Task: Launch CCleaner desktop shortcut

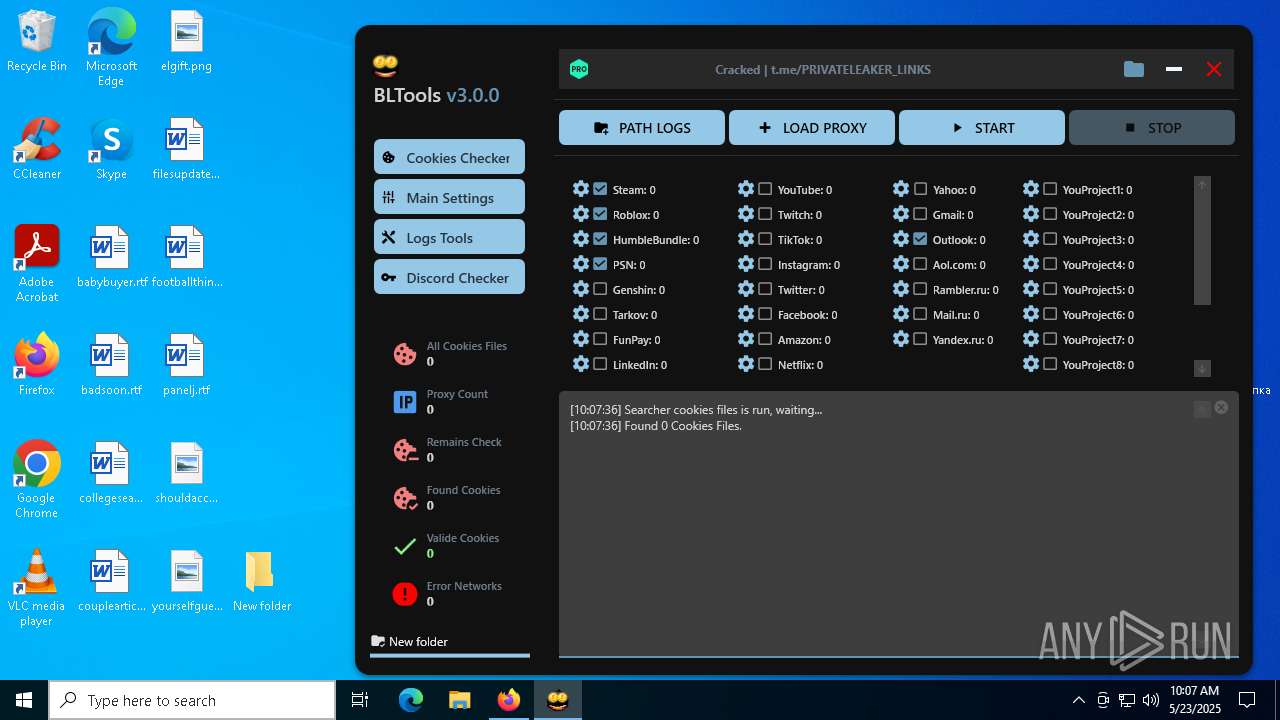Action: point(37,149)
